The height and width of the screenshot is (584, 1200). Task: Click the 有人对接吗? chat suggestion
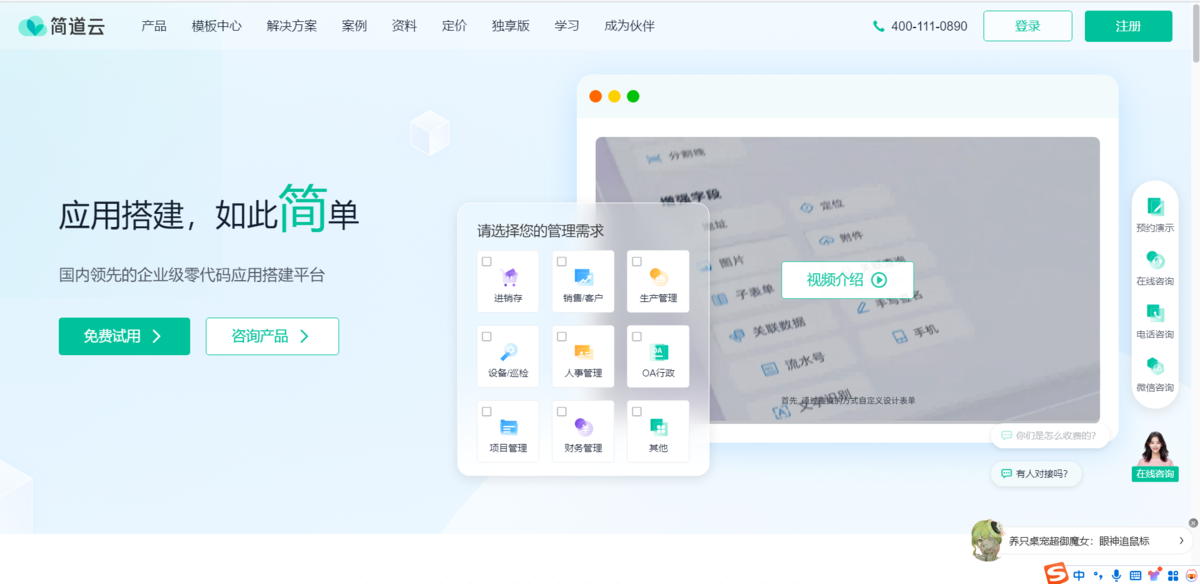[x=1036, y=474]
